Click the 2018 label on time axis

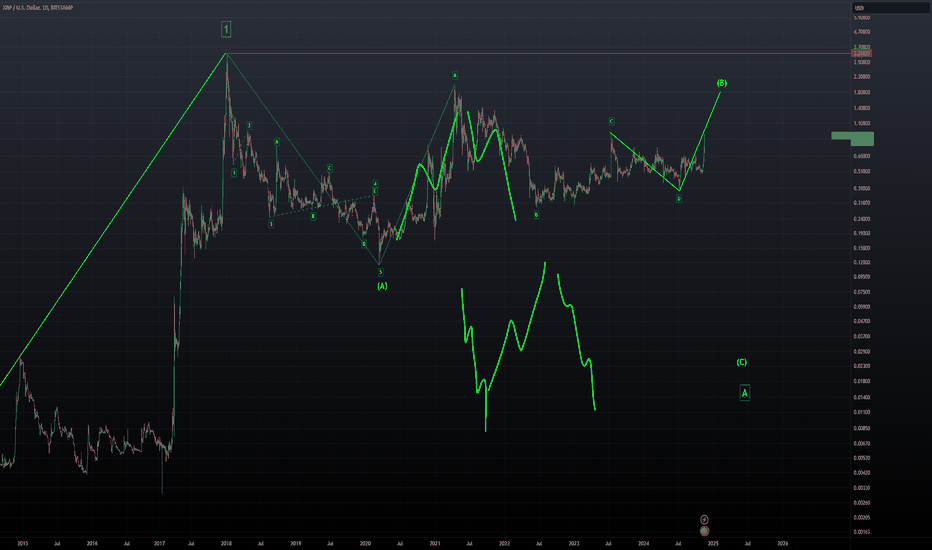click(x=226, y=543)
